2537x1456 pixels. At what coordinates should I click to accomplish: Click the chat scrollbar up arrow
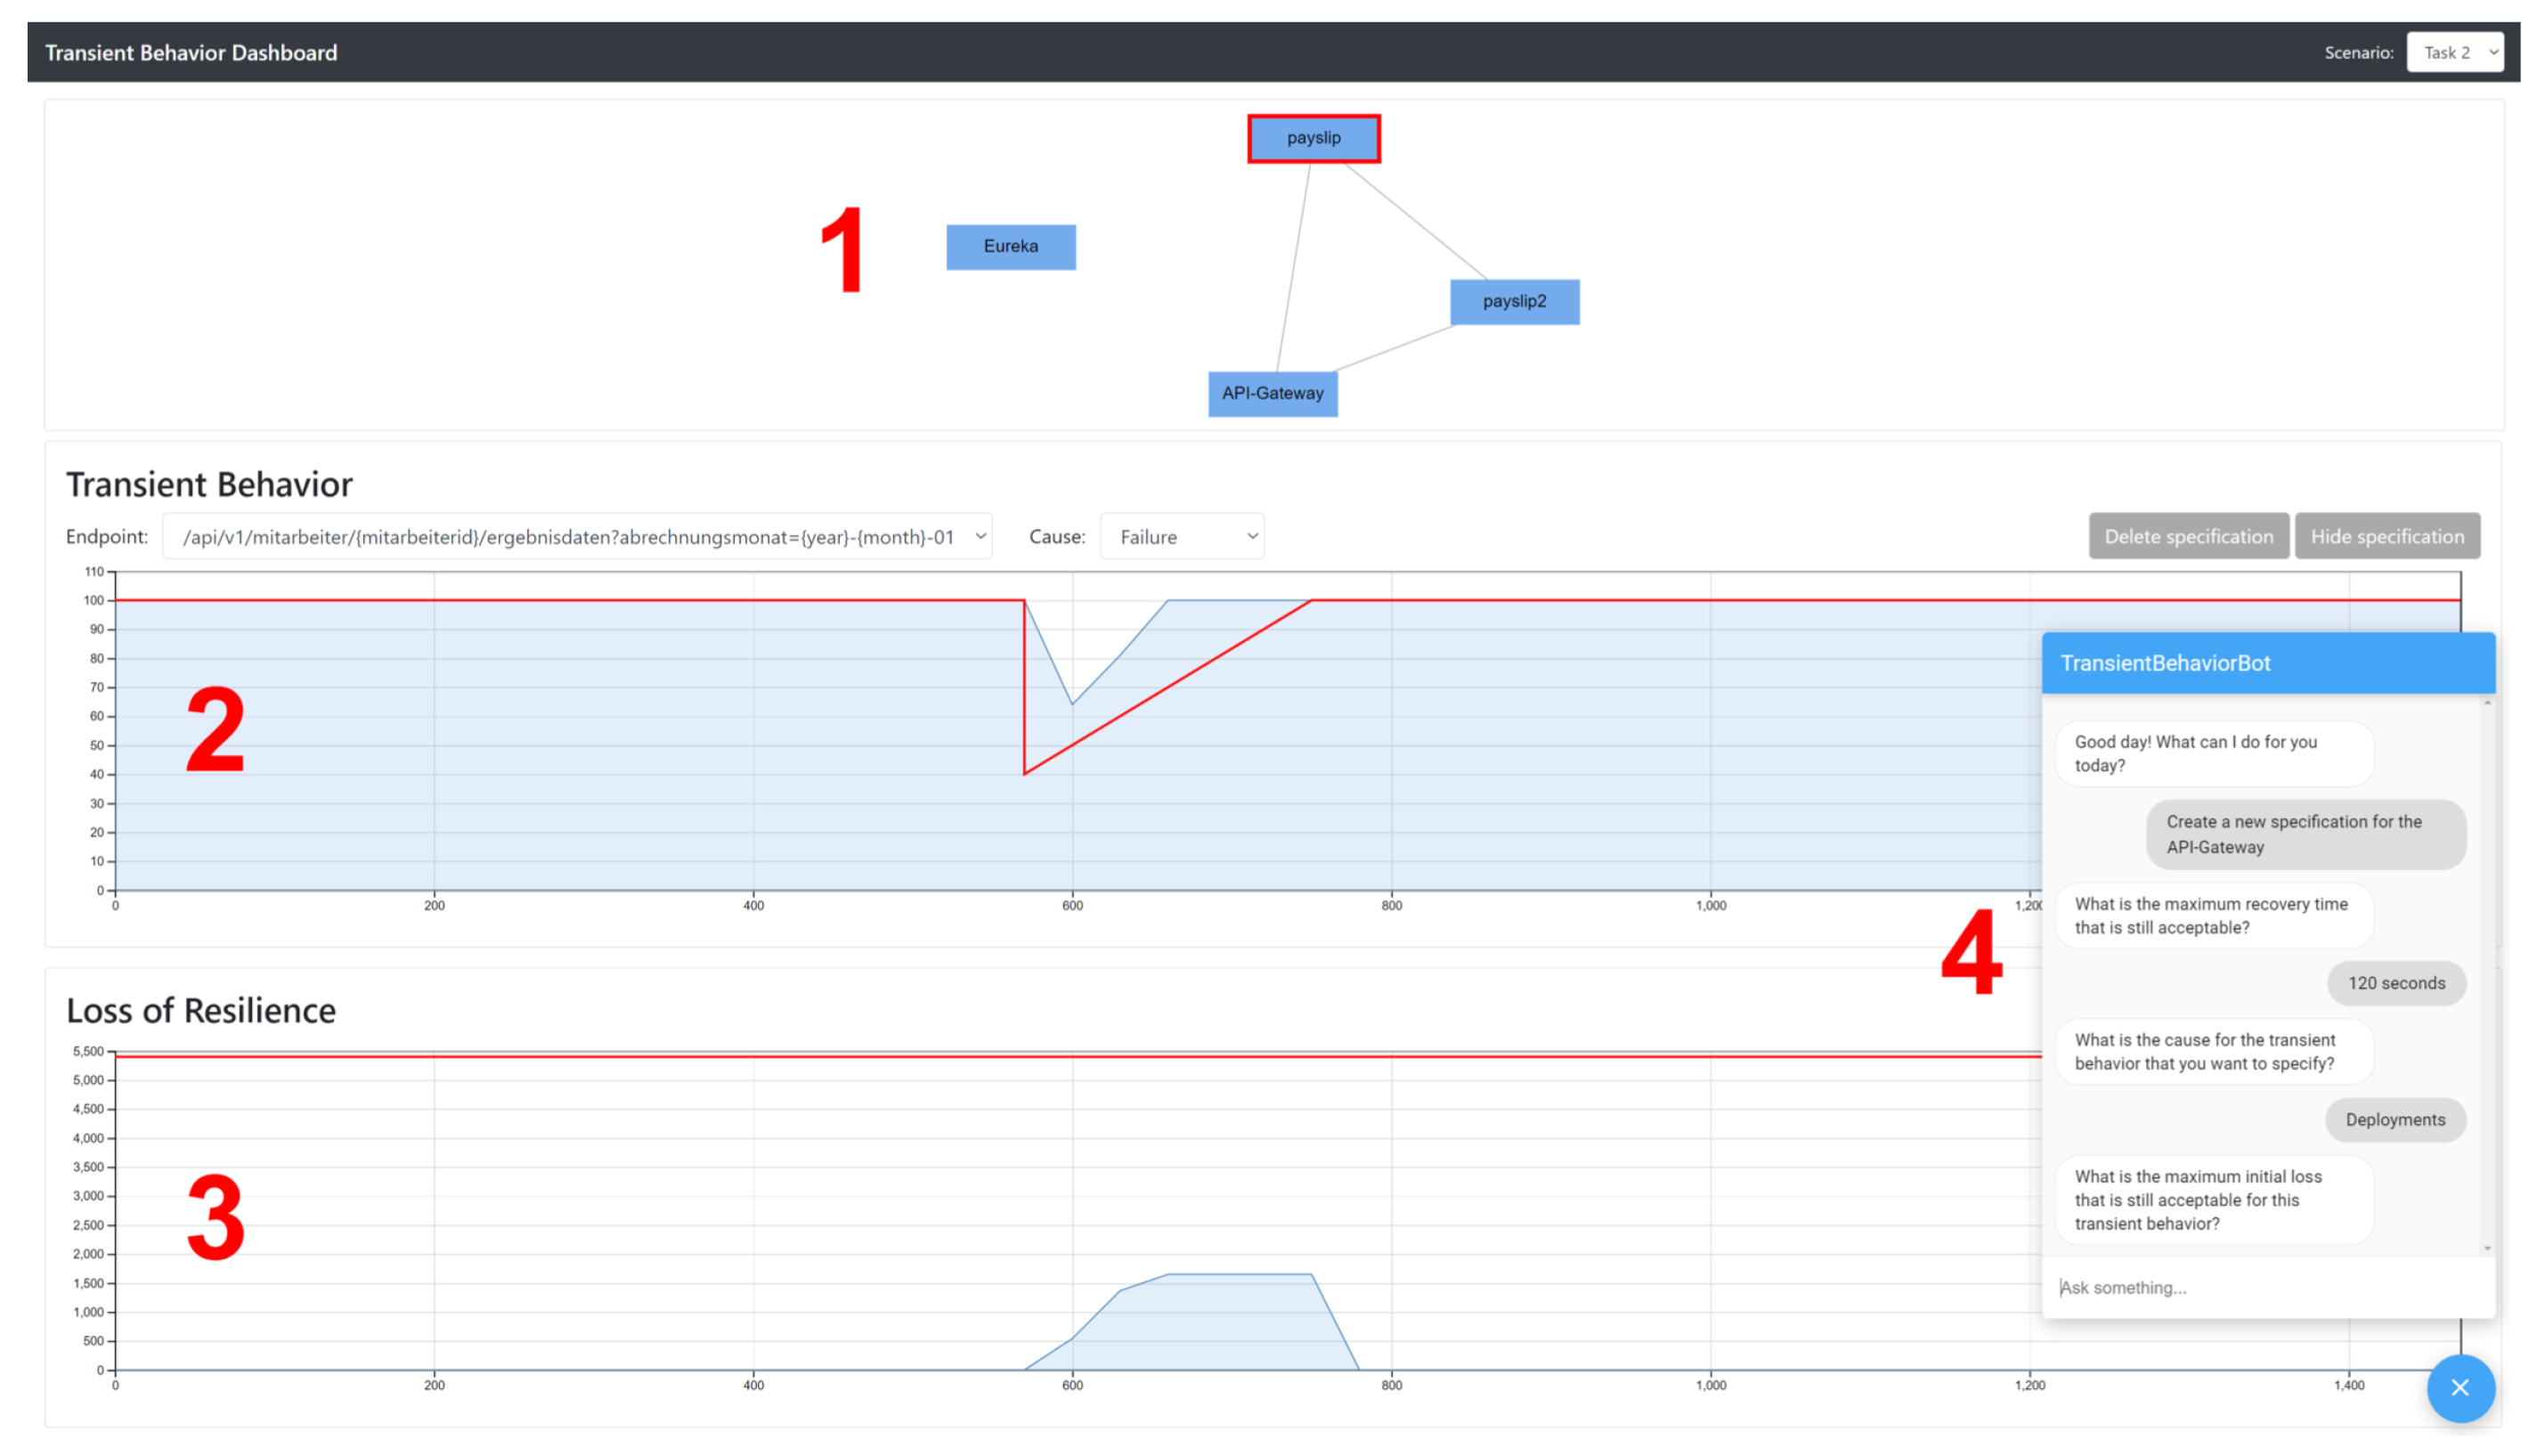point(2486,704)
